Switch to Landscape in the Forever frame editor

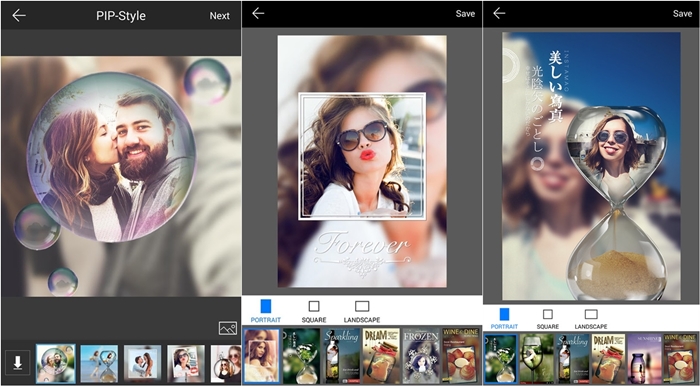362,311
